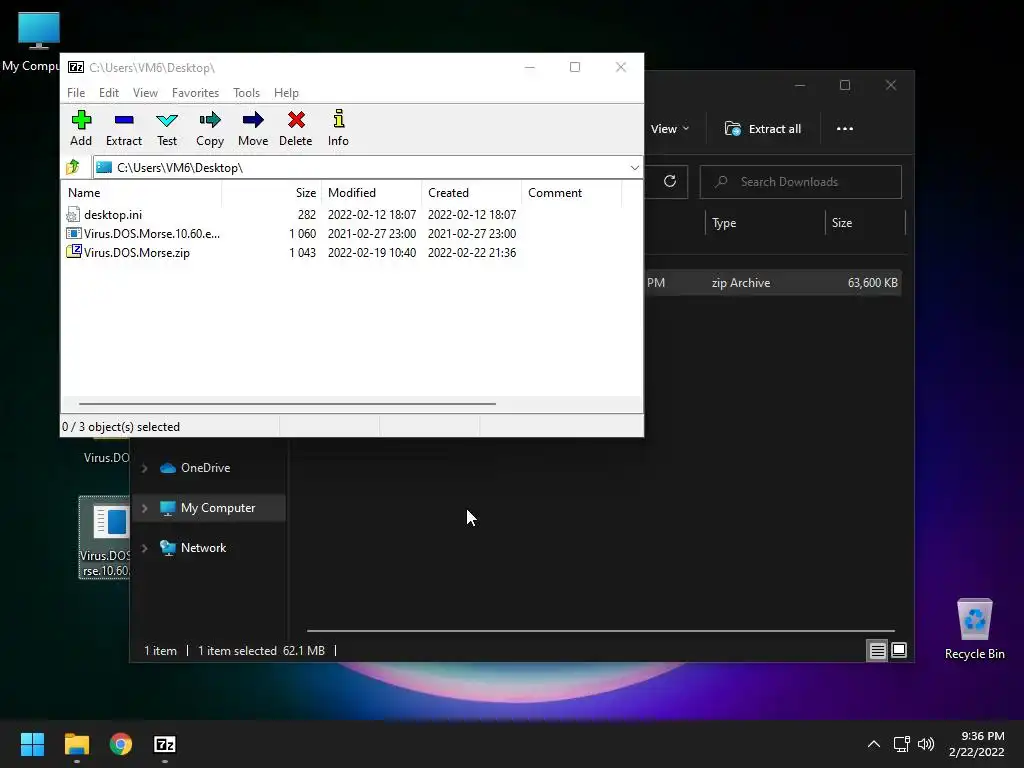The image size is (1024, 768).
Task: Open the Windows Start menu
Action: (x=32, y=744)
